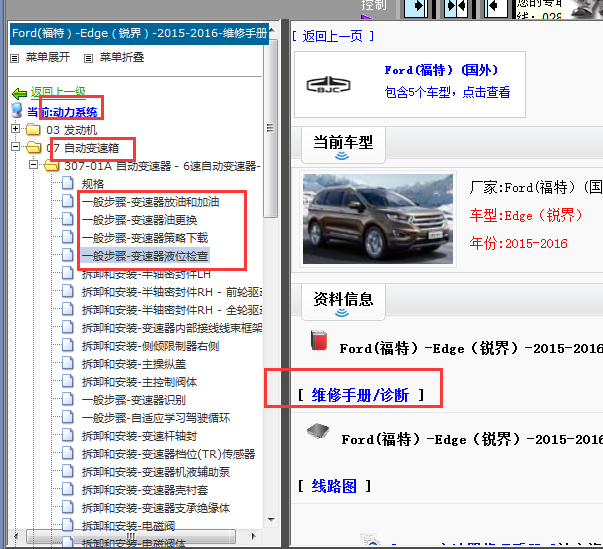Open 拆卸和安装-半轴密封件RH - 全轮驱动
Viewport: 603px width, 549px height.
tap(172, 310)
